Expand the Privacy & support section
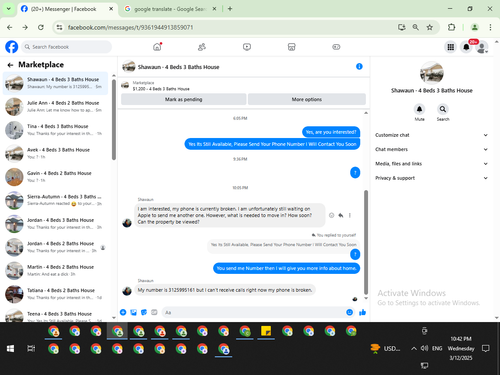This screenshot has height=375, width=500. (431, 178)
